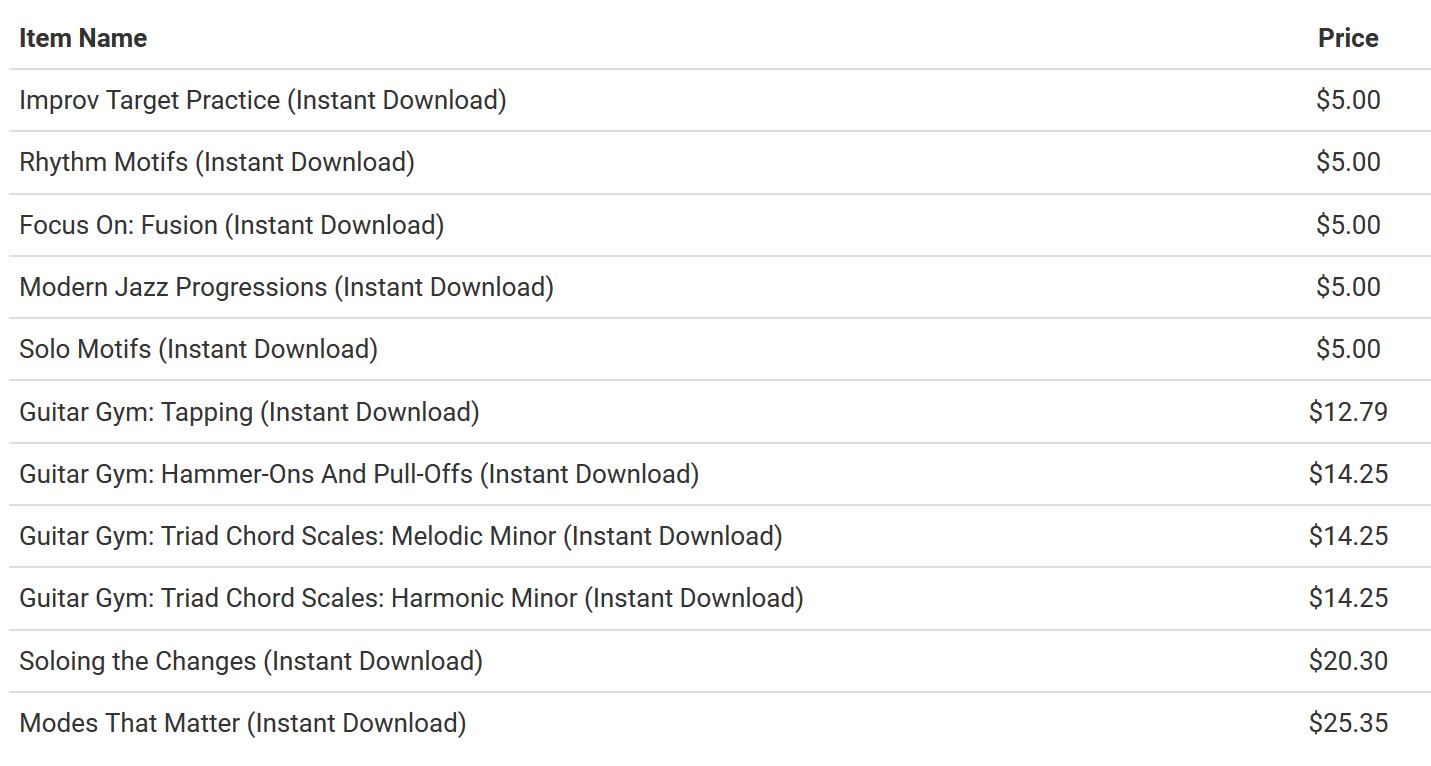Click the $25.35 price value

[1347, 723]
